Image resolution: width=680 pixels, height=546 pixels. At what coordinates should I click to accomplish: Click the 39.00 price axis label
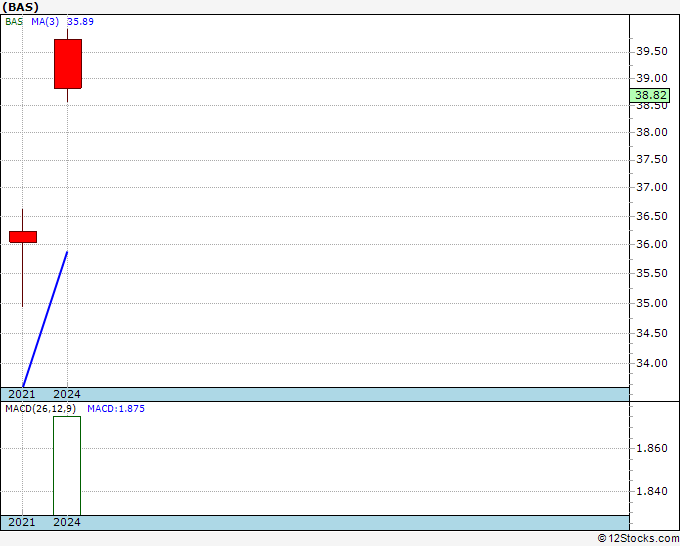[x=651, y=78]
